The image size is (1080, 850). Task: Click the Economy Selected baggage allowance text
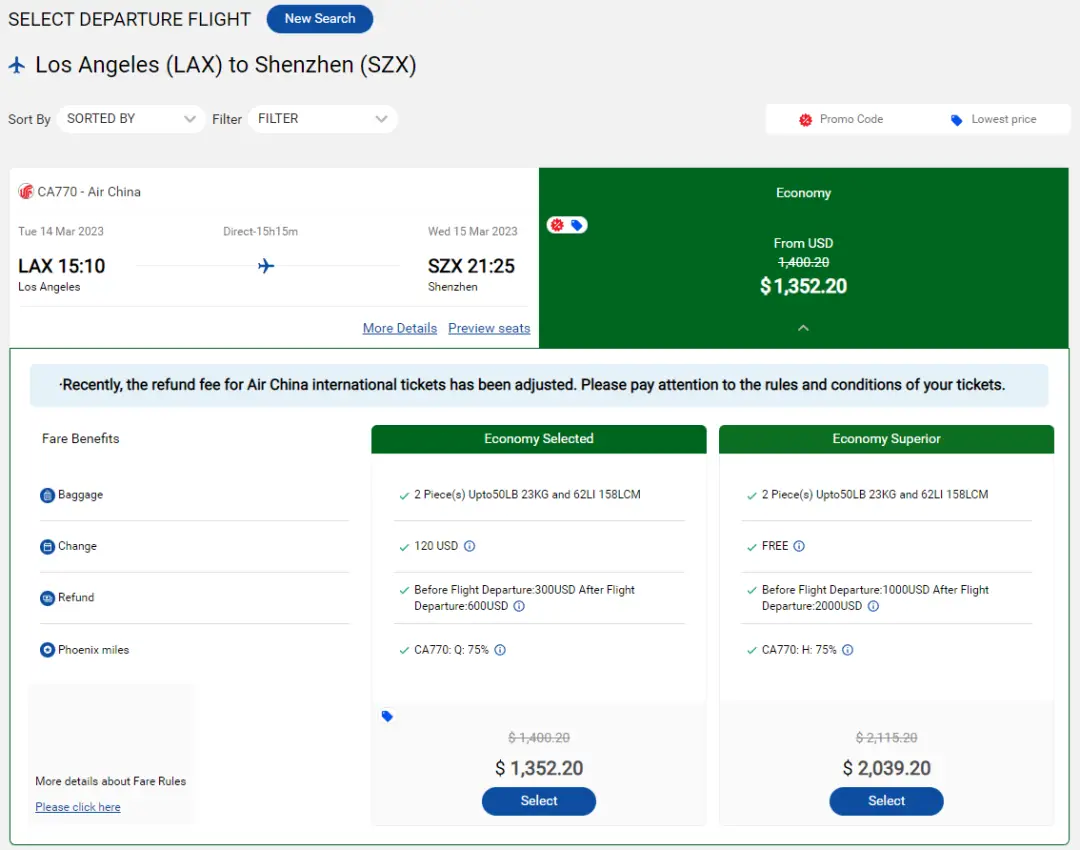coord(527,495)
